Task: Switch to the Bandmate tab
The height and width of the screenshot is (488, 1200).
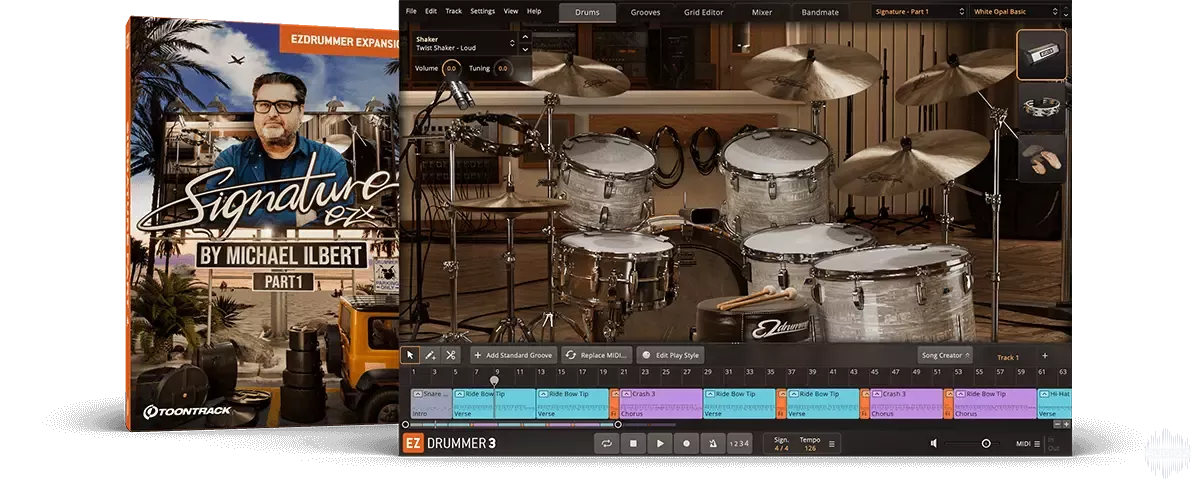Action: [820, 12]
